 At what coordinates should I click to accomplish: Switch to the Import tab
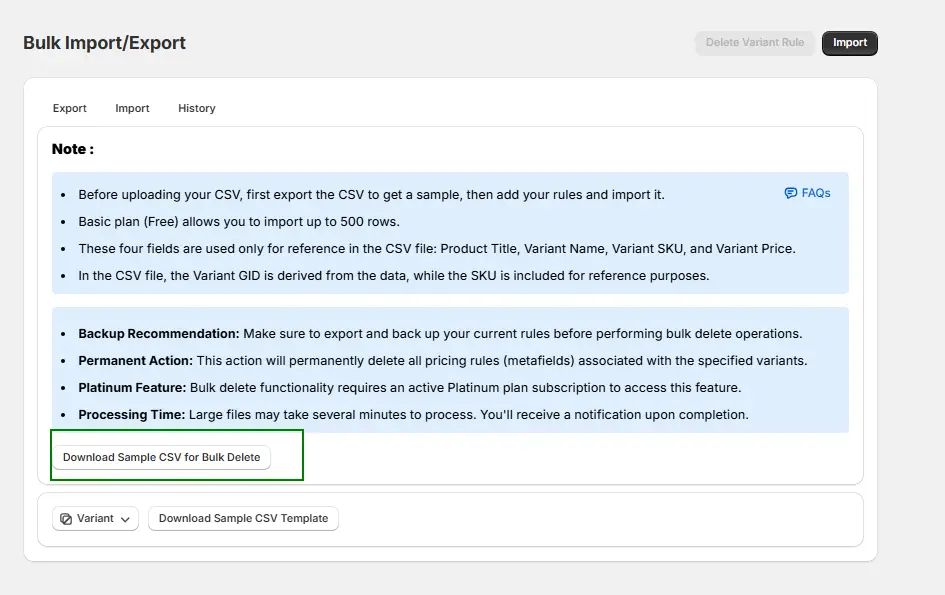(x=132, y=108)
